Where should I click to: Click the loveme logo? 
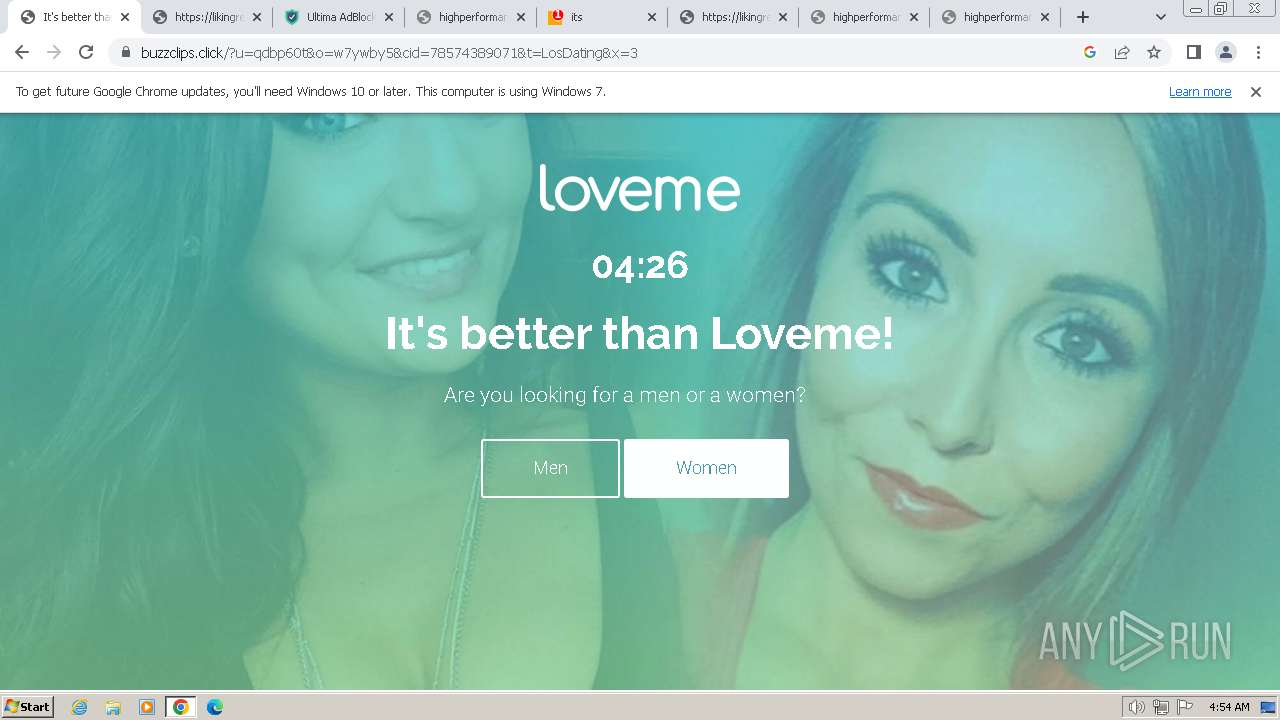pyautogui.click(x=639, y=188)
